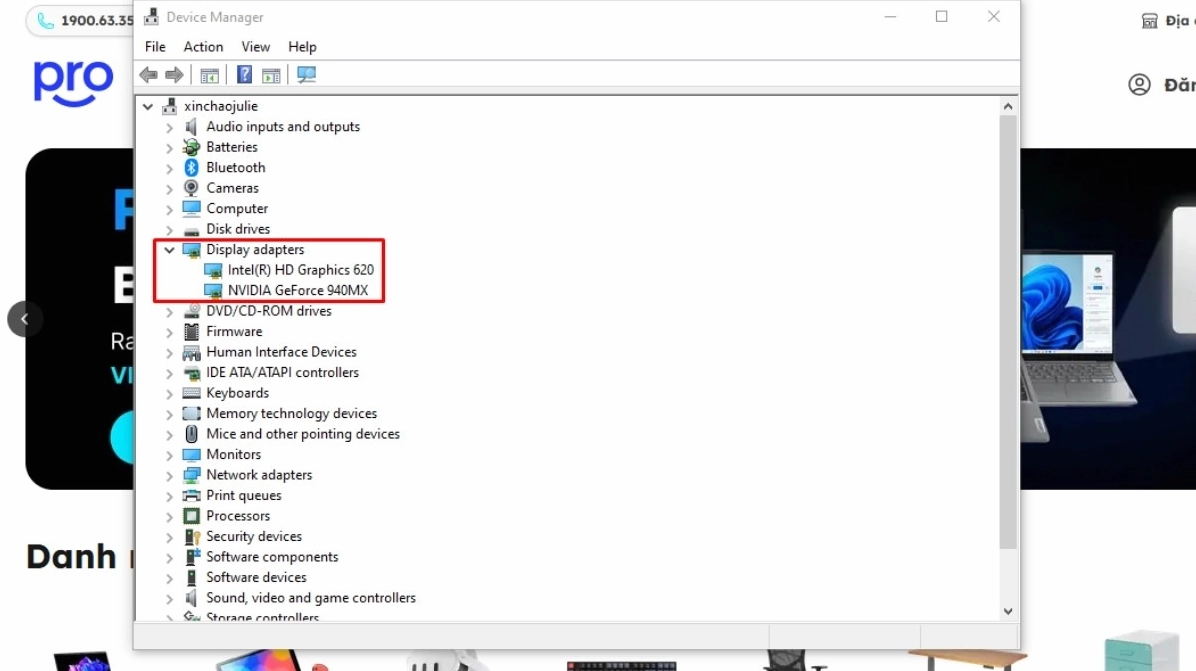
Task: Expand the Monitors chevron
Action: (x=169, y=455)
